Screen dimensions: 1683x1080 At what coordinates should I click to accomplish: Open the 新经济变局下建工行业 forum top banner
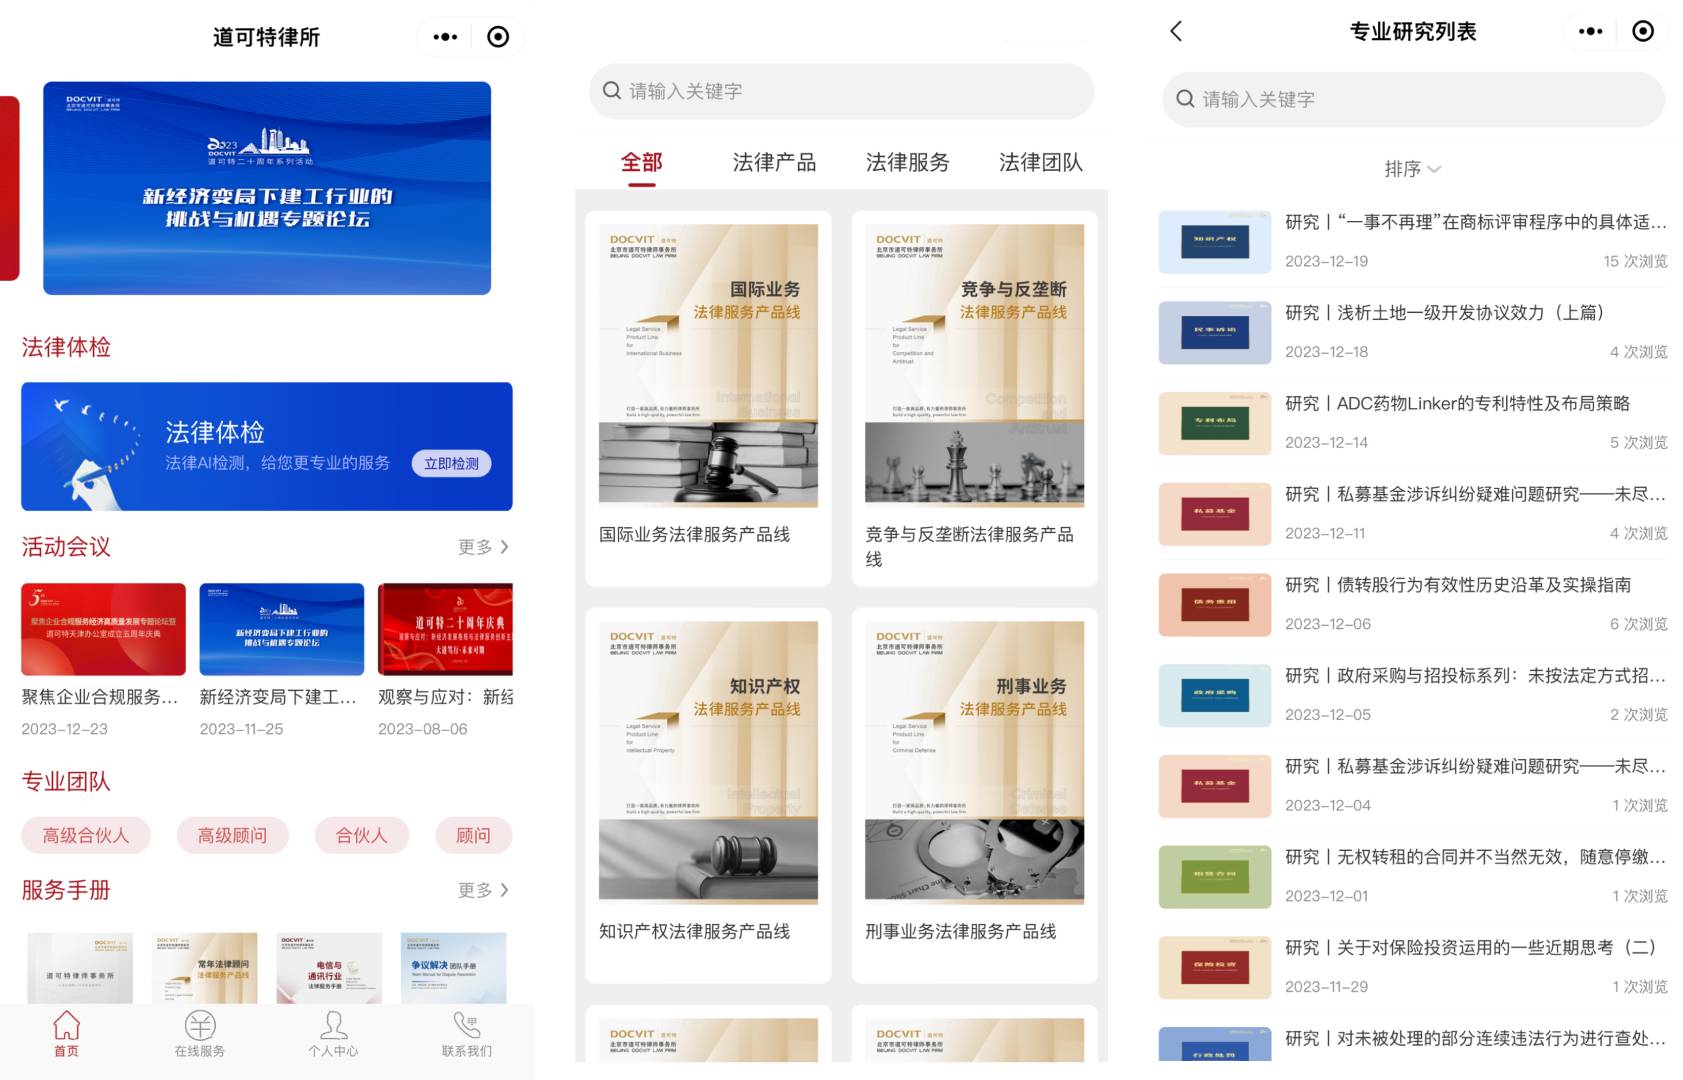point(267,188)
